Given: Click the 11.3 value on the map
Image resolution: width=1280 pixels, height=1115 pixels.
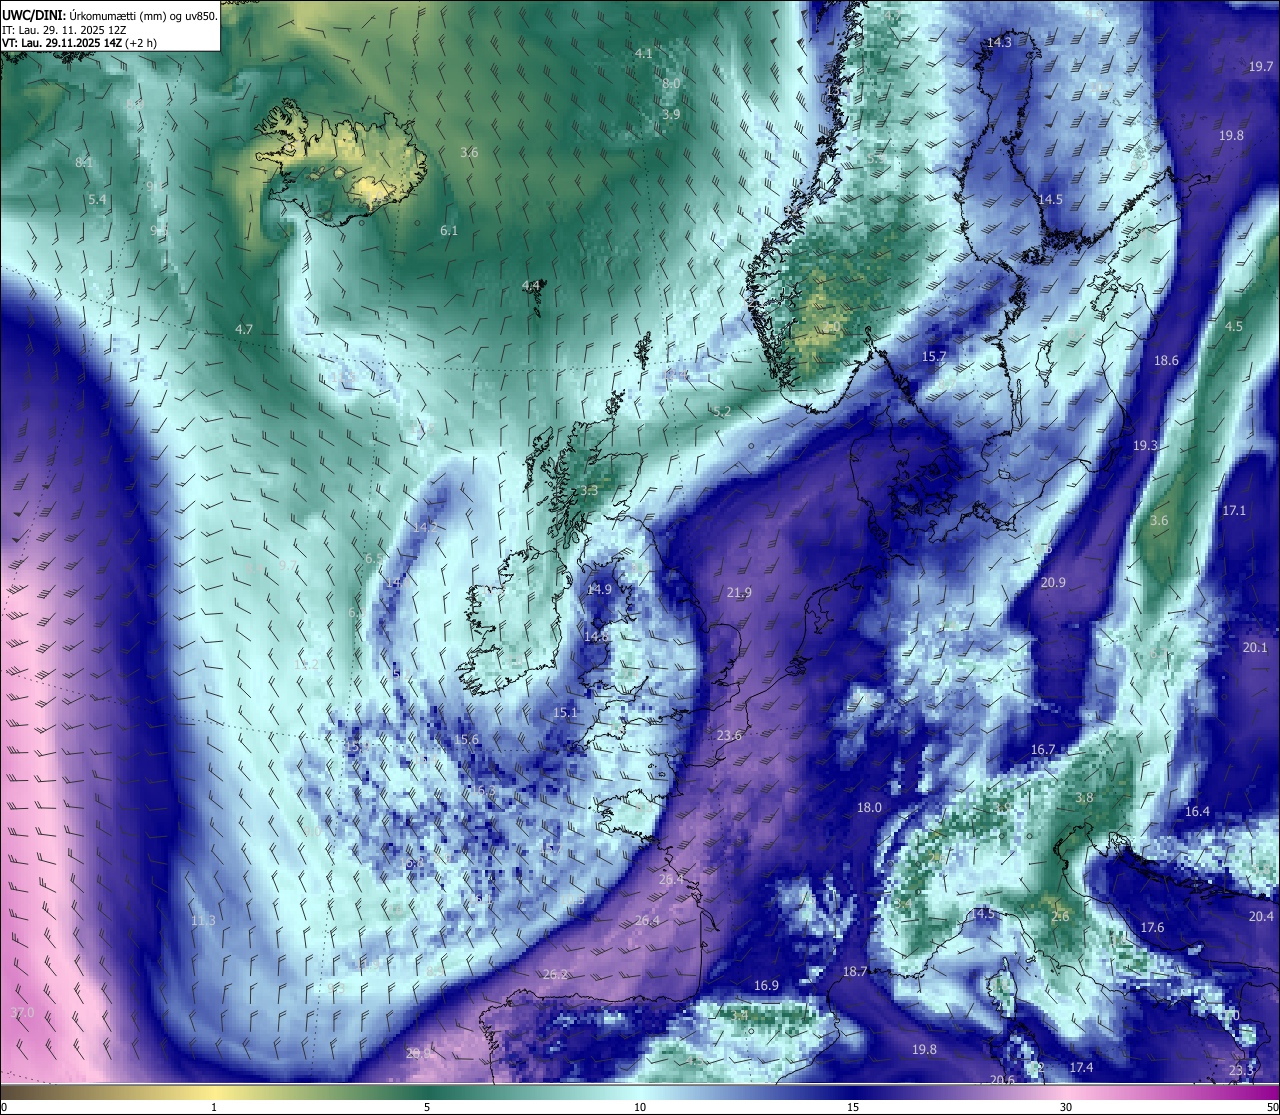Looking at the screenshot, I should click(203, 920).
